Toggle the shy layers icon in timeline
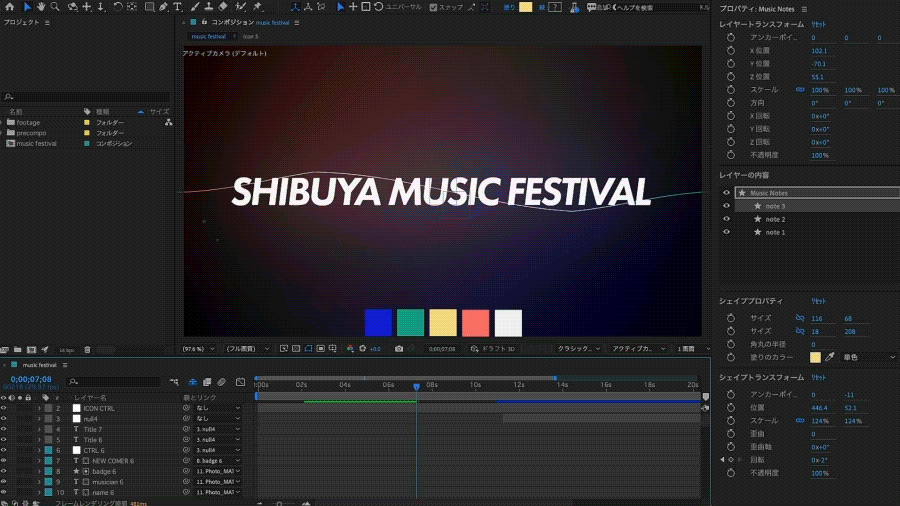Viewport: 900px width, 506px height. click(193, 382)
